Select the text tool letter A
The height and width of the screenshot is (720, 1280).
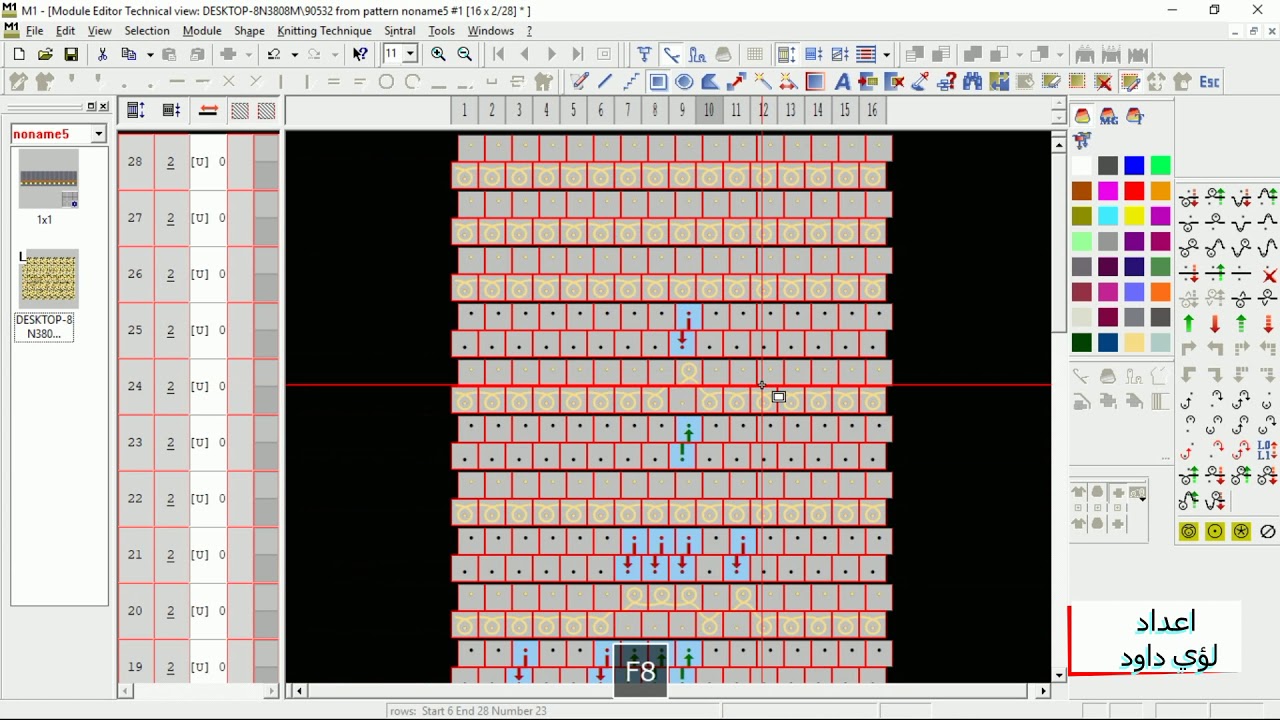(x=842, y=82)
